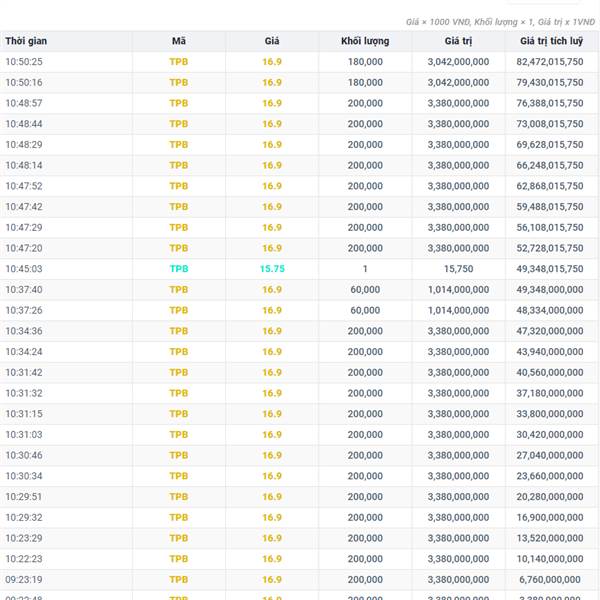Click the green TPB code at 10:45:03

pyautogui.click(x=179, y=269)
